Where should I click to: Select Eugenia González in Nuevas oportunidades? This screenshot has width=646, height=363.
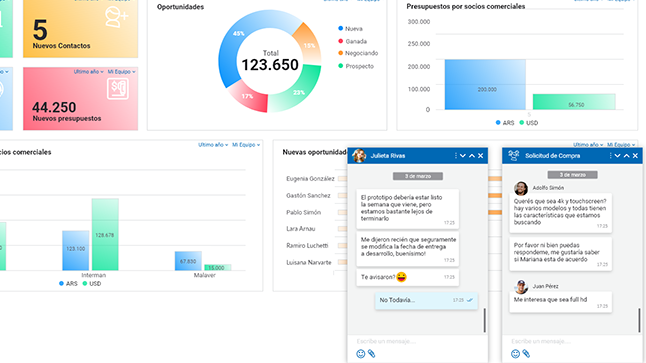click(x=310, y=178)
